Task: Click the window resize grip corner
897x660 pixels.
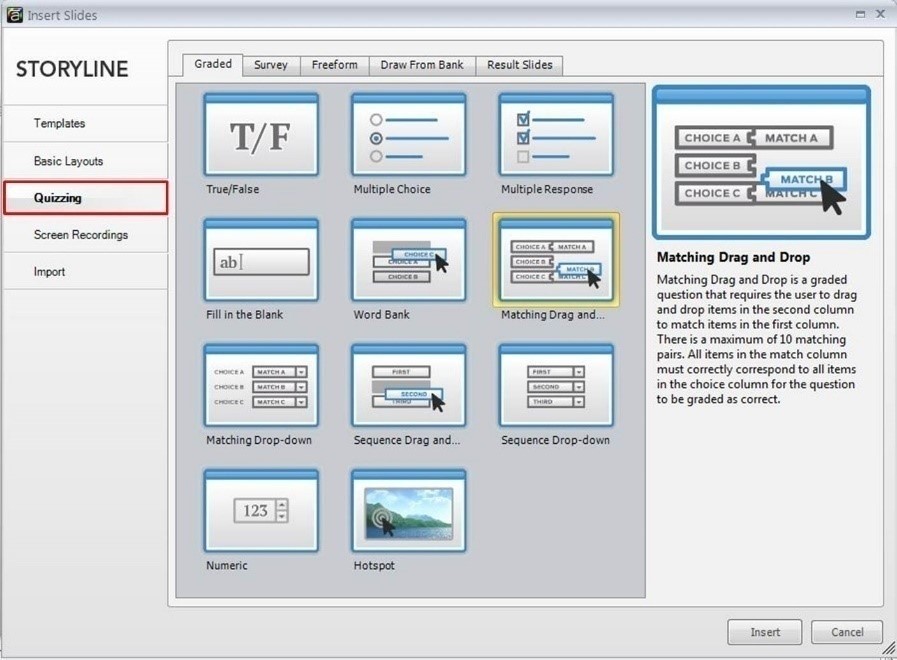Action: [888, 650]
